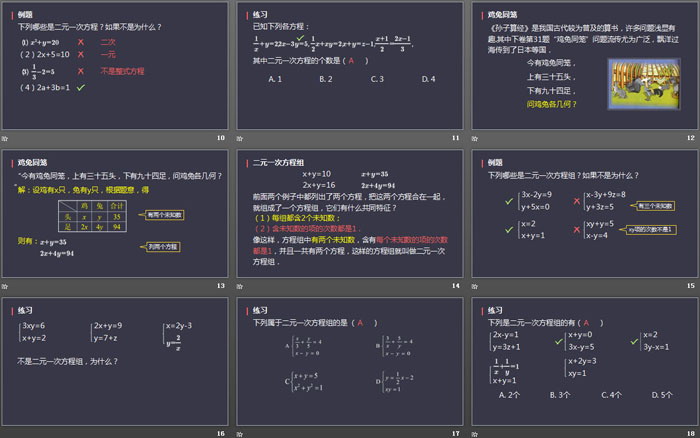Click the slide number label 14
This screenshot has width=700, height=438.
tap(455, 286)
